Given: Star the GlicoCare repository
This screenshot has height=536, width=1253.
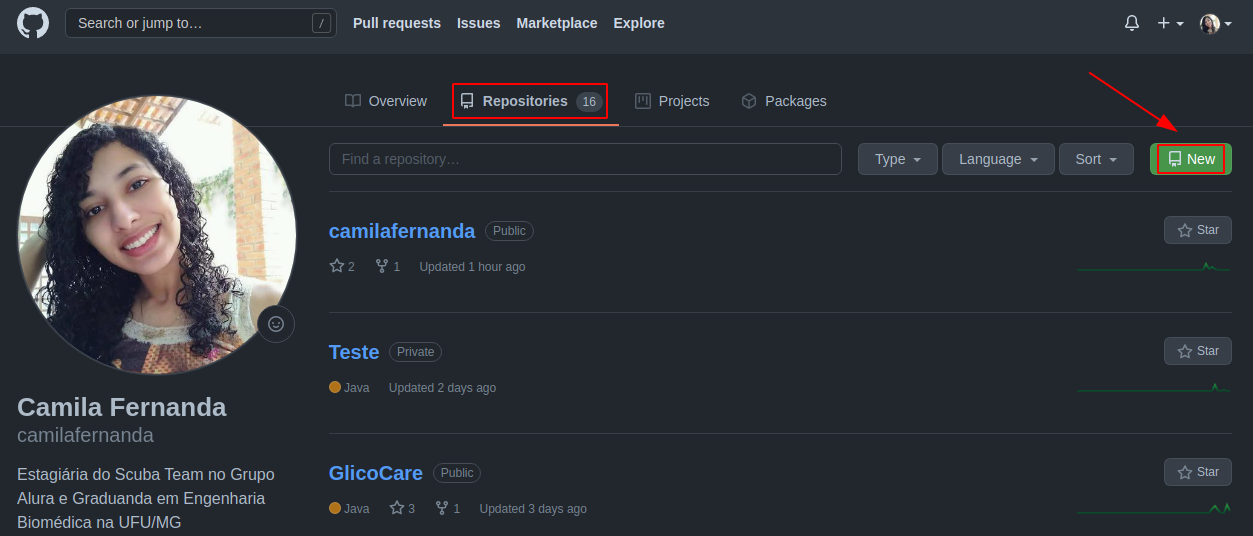Looking at the screenshot, I should [1198, 472].
